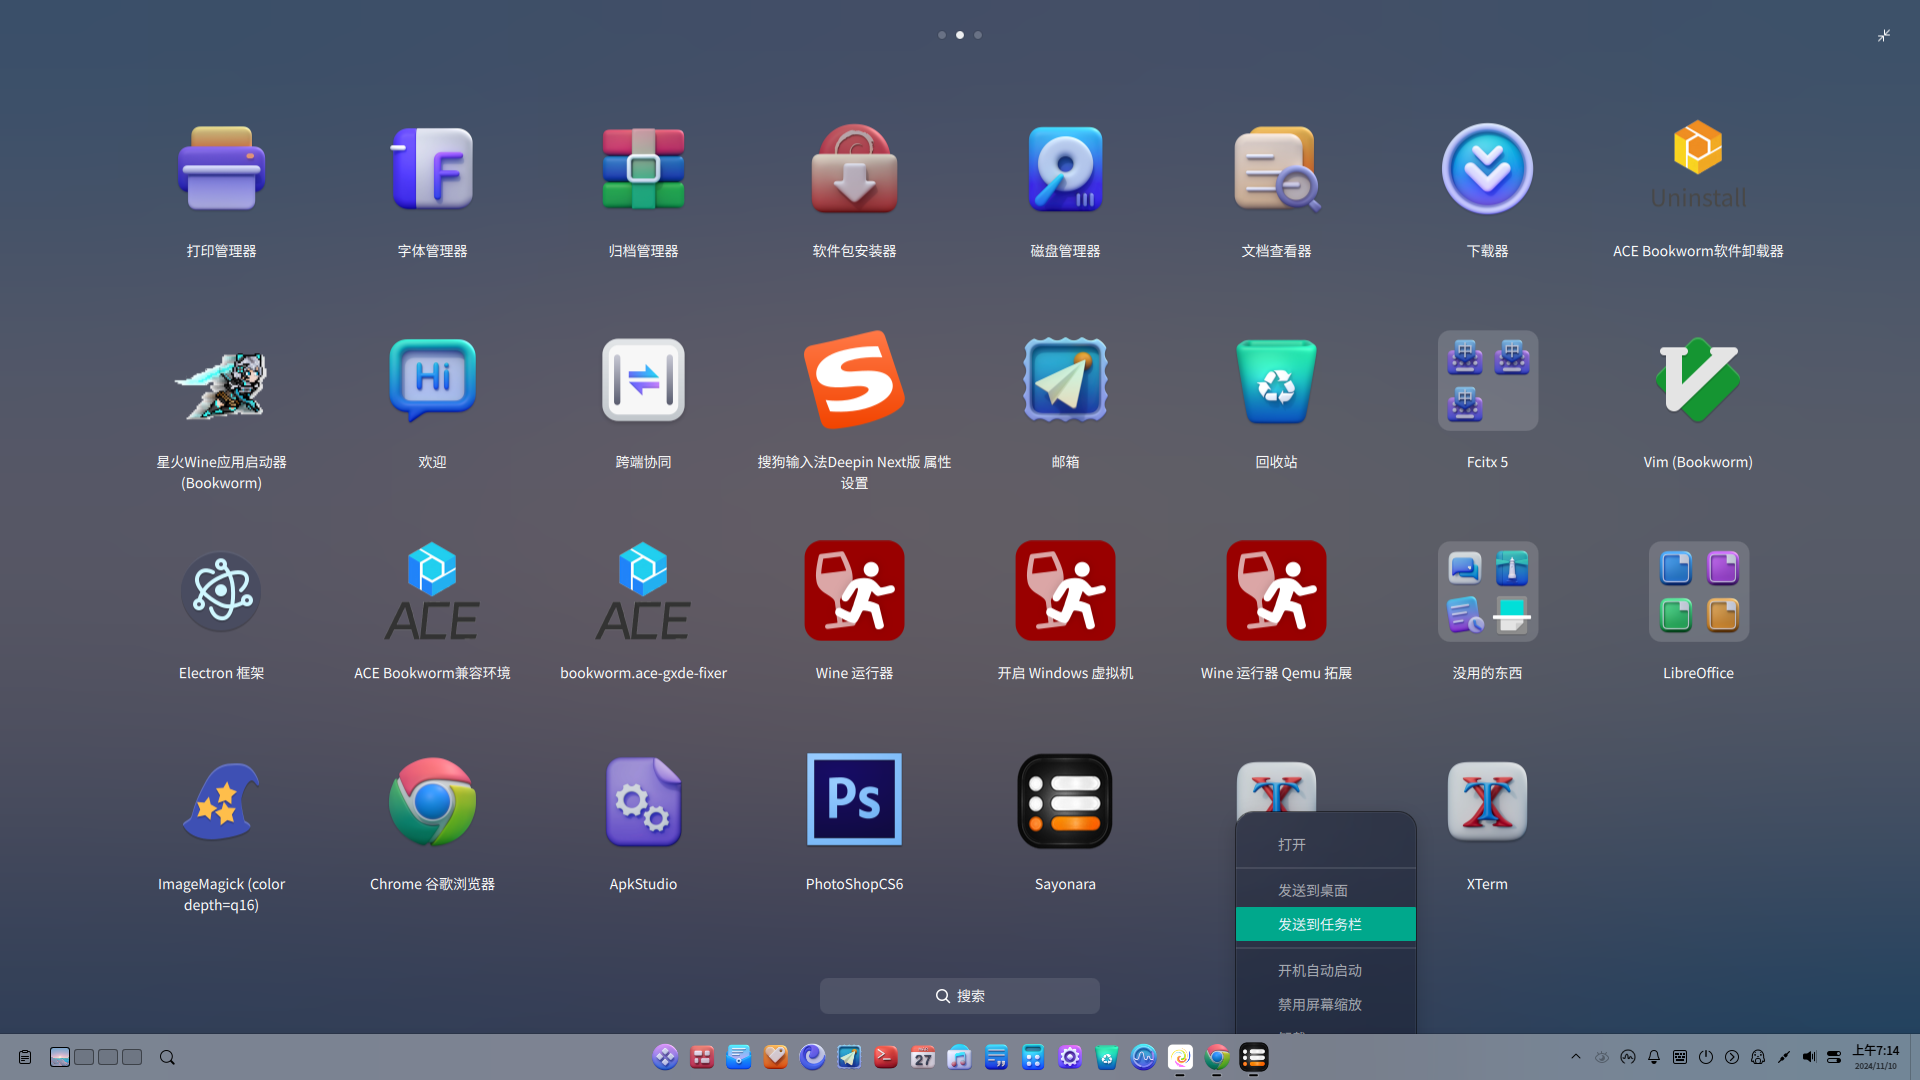The width and height of the screenshot is (1920, 1080).
Task: Toggle 开机自动启动 in context menu
Action: (1325, 970)
